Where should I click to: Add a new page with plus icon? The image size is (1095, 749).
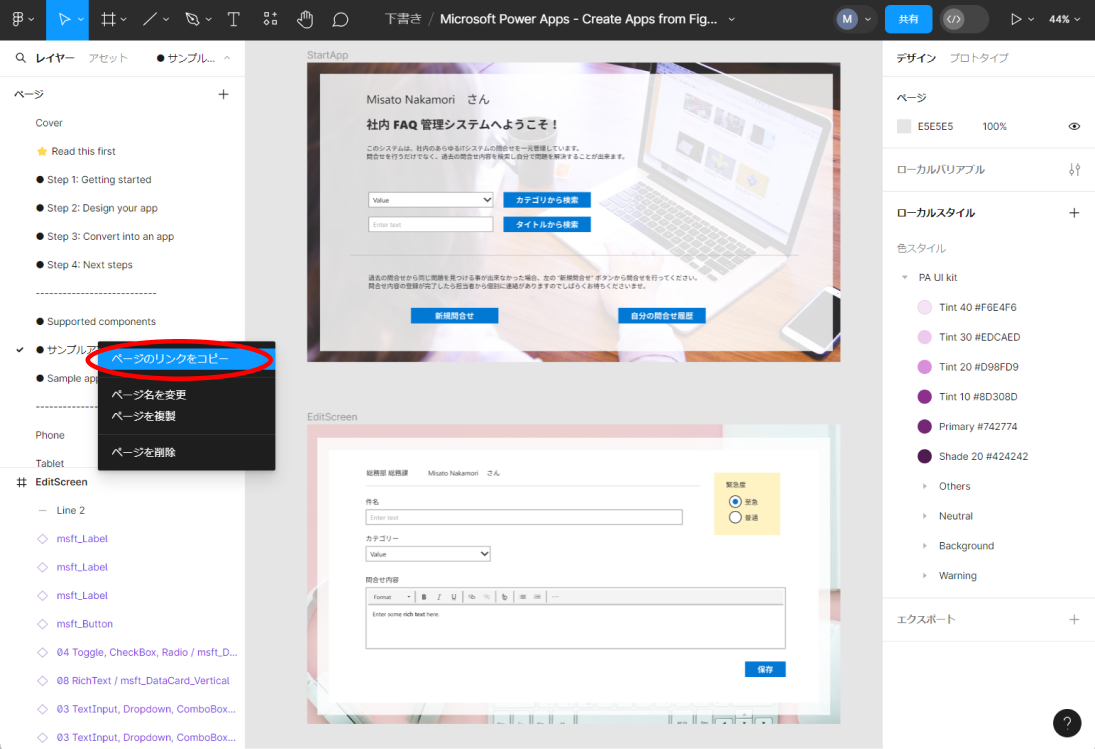coord(223,94)
